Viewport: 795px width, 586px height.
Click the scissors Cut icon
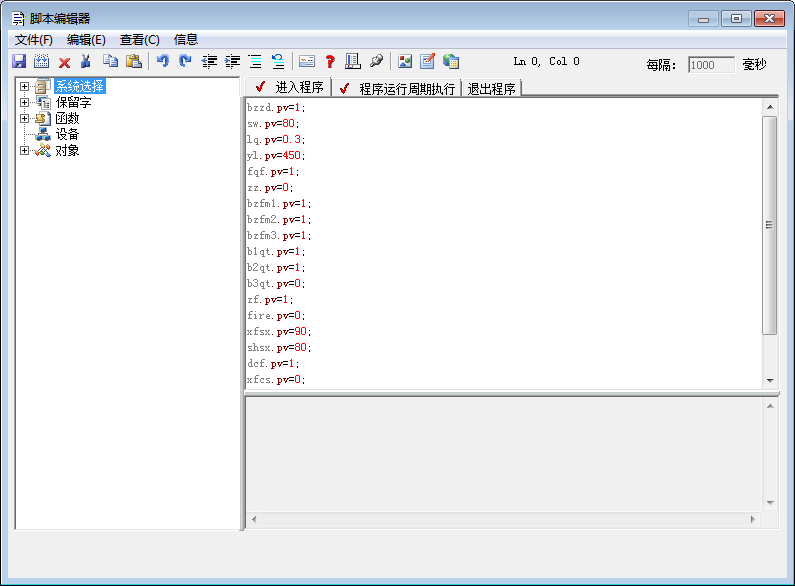point(87,62)
